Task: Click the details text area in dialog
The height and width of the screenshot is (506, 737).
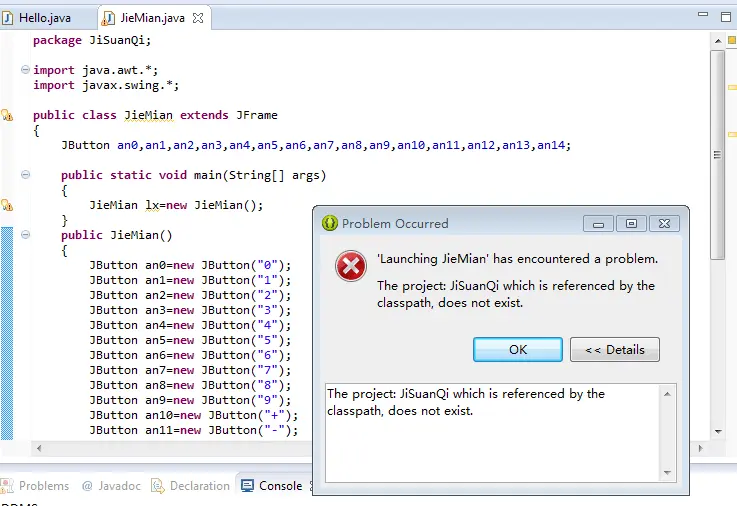Action: pos(493,433)
